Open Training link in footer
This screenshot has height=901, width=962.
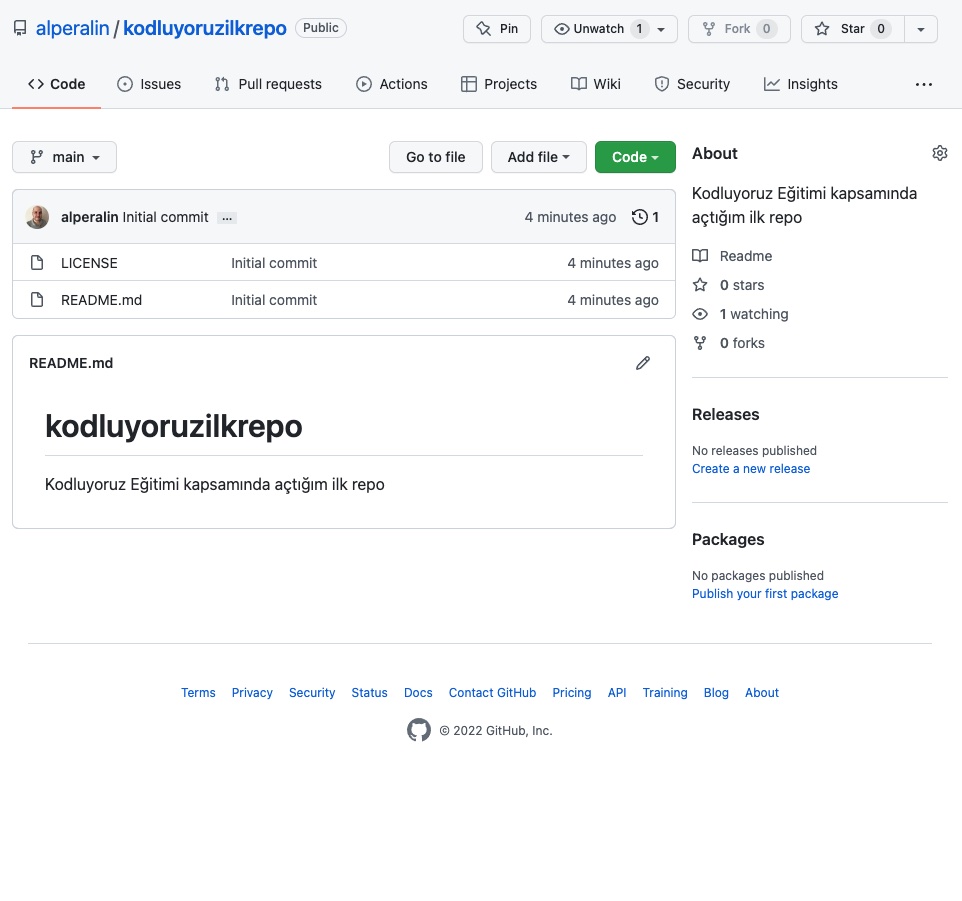(x=664, y=692)
